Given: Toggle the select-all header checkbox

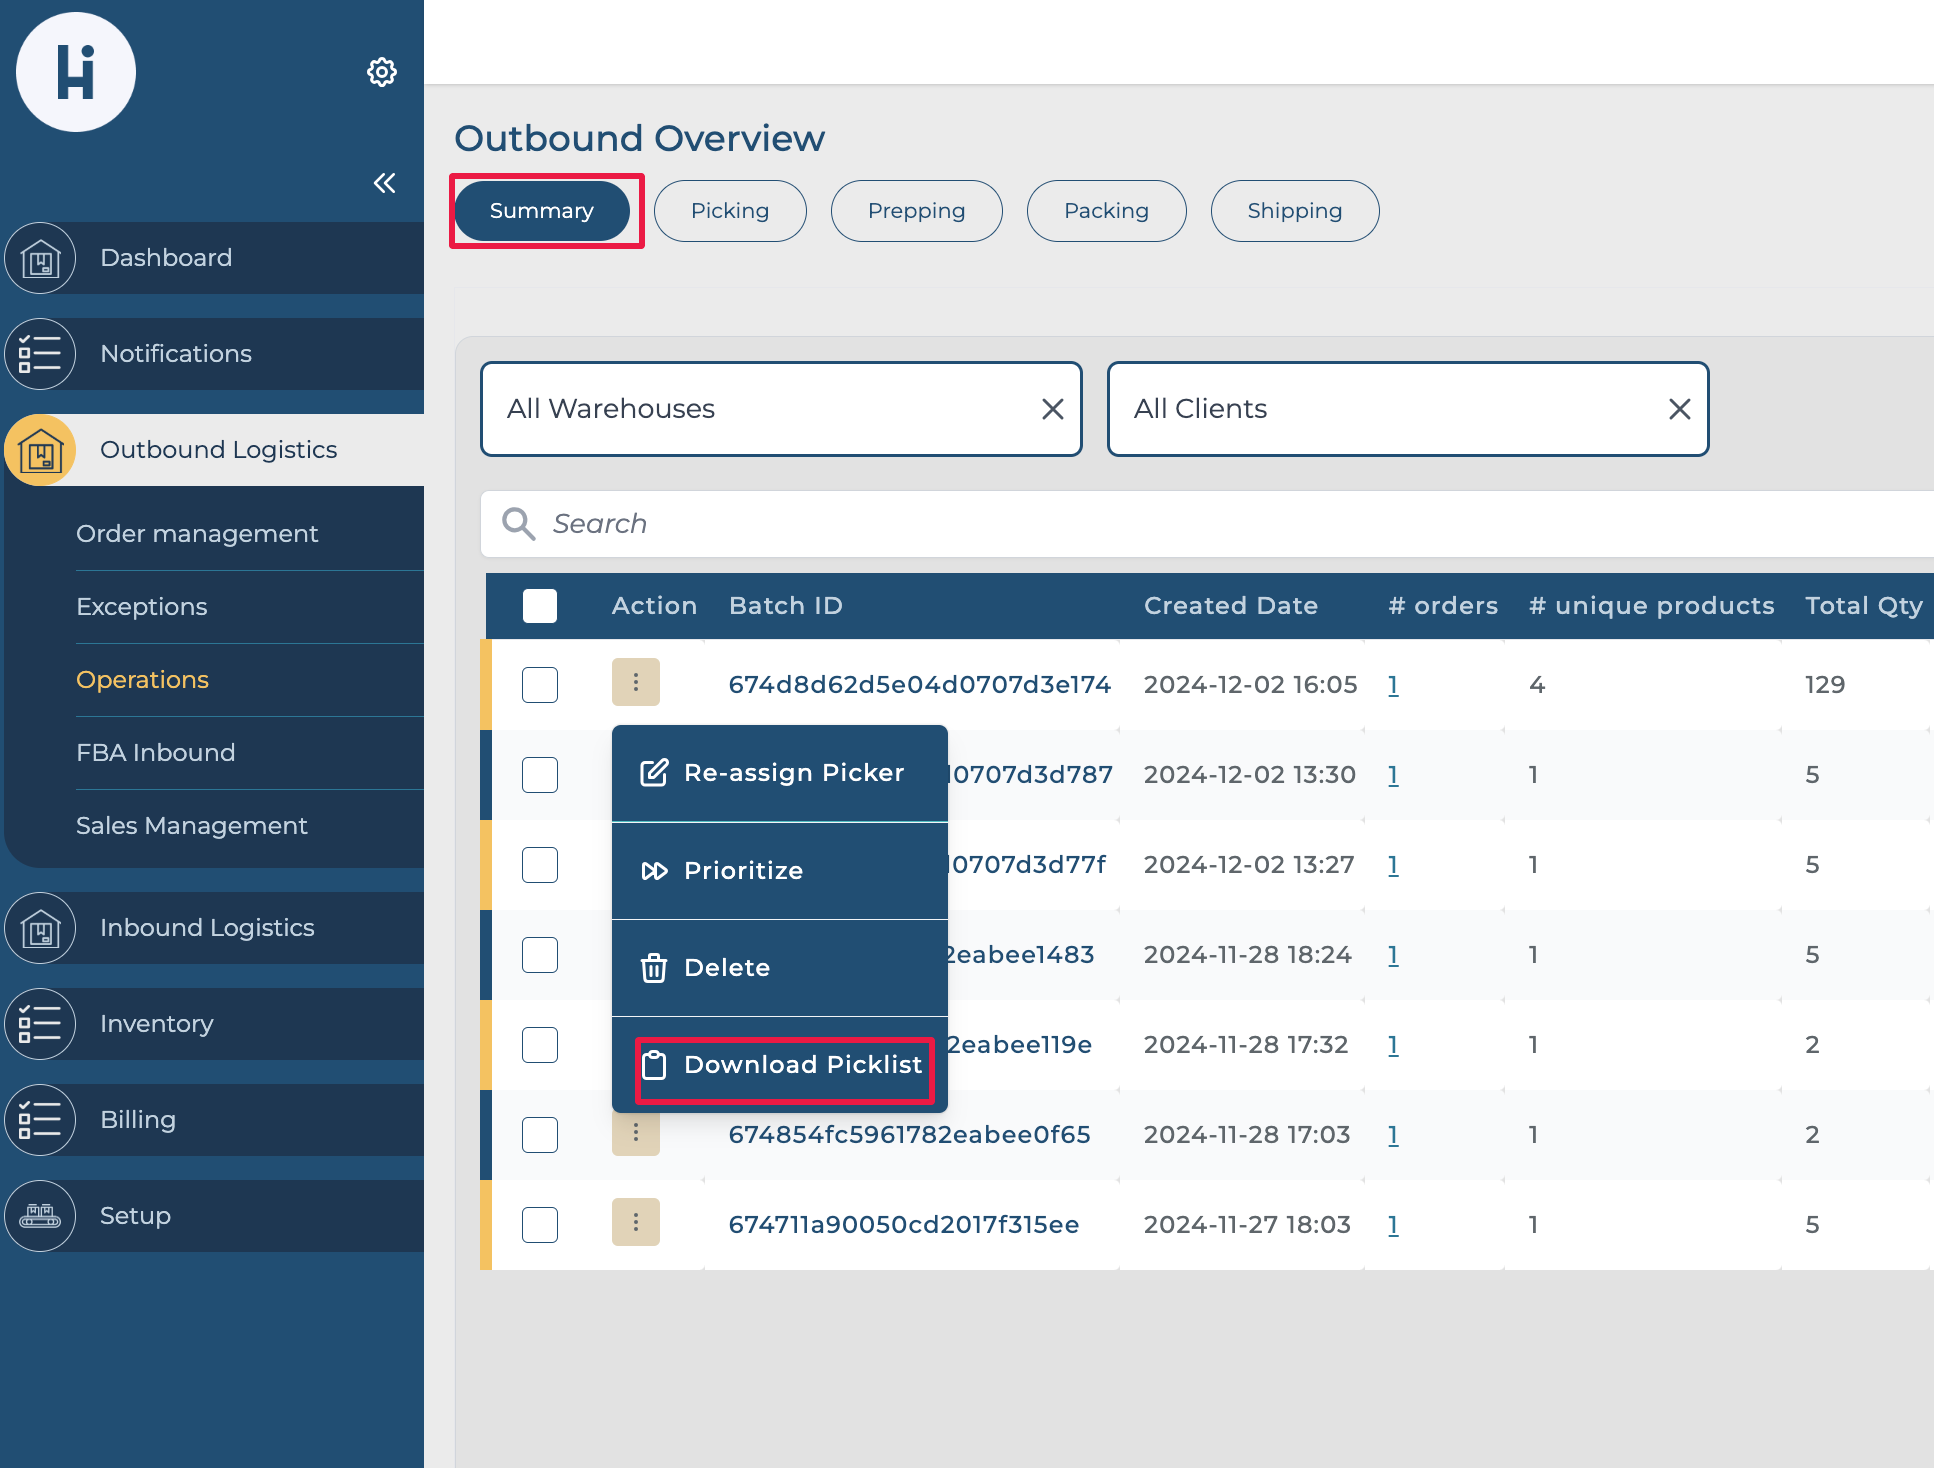Looking at the screenshot, I should (540, 606).
